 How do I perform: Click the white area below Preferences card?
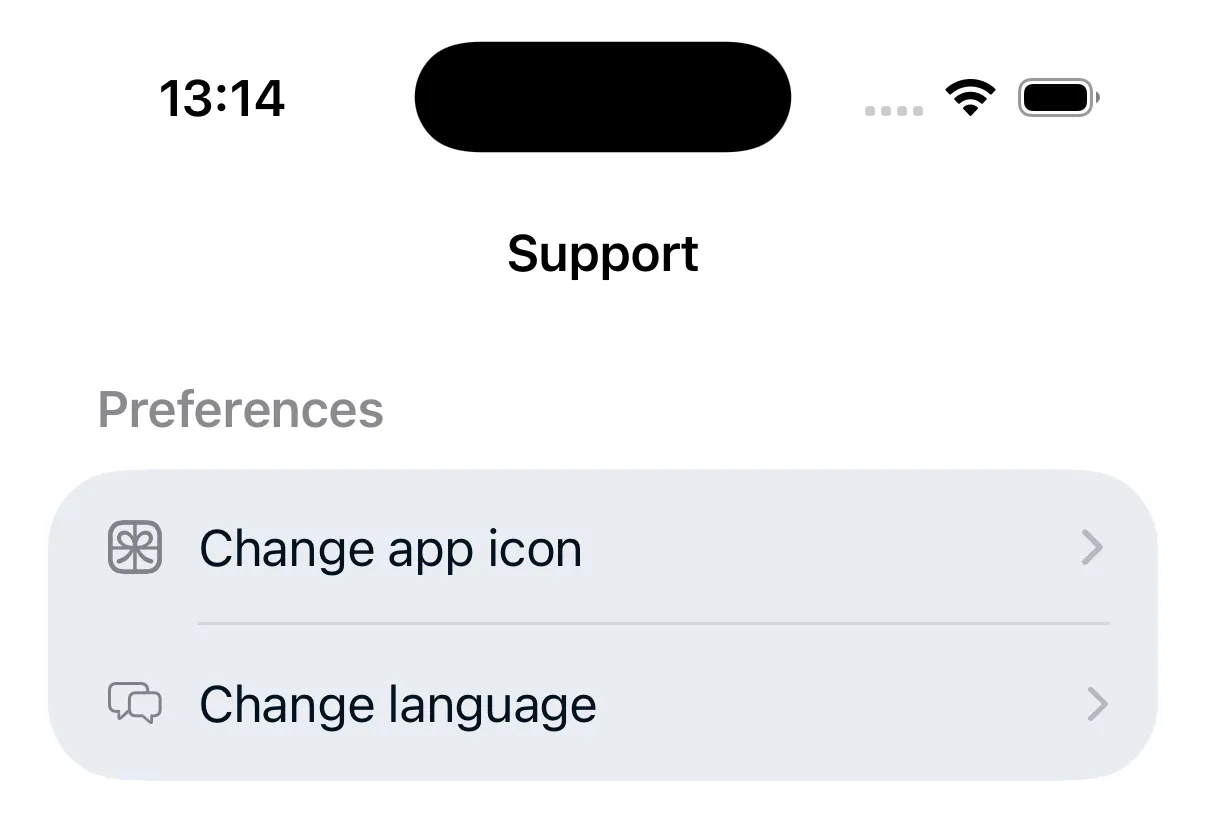(603, 808)
